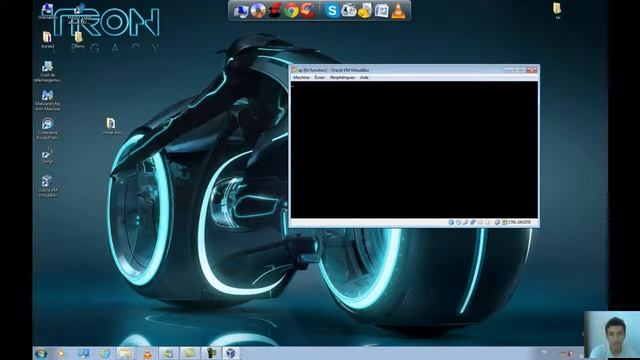Select the folder icon at top-right desktop corner
640x360 pixels.
click(557, 11)
